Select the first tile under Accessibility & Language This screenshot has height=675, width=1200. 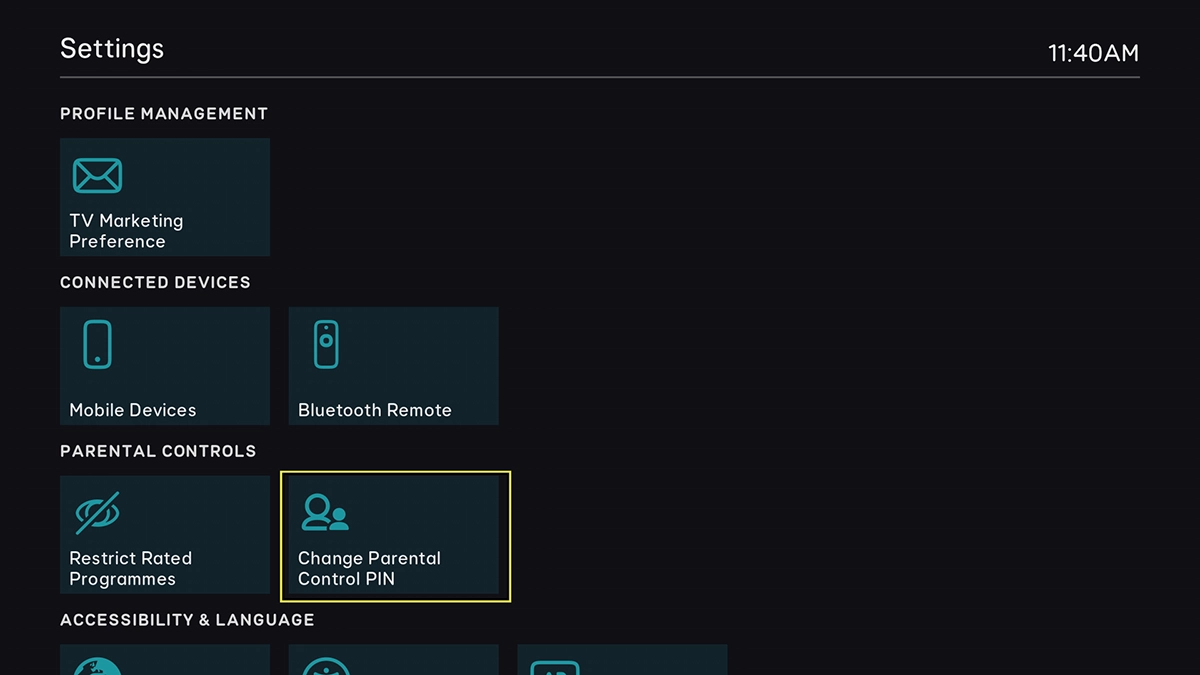point(164,662)
